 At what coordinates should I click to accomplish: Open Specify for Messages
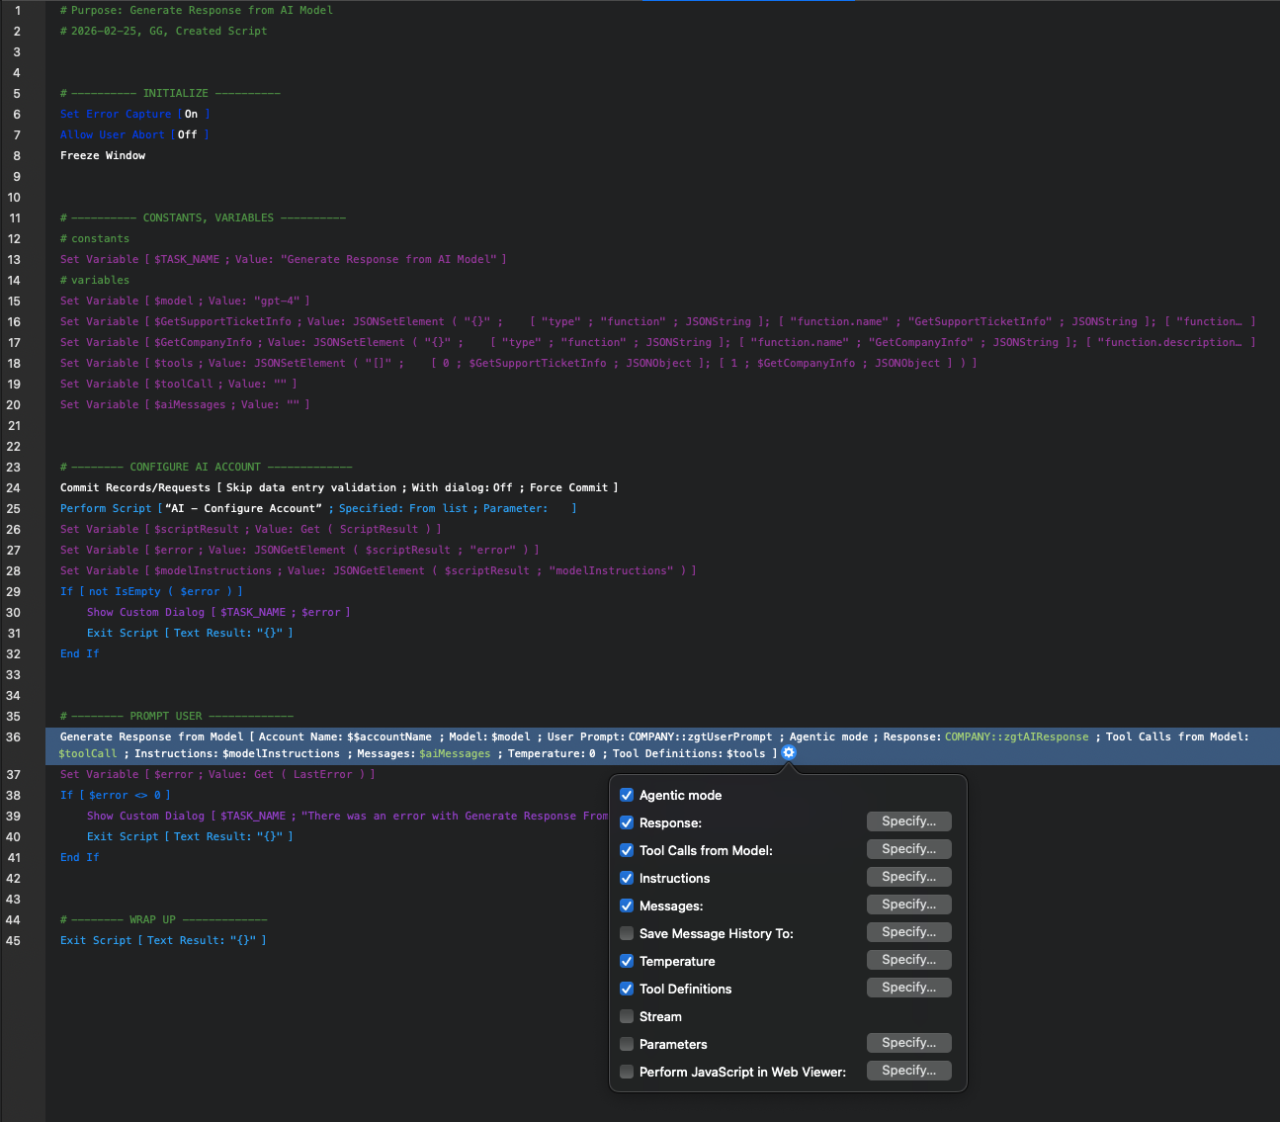pos(909,905)
